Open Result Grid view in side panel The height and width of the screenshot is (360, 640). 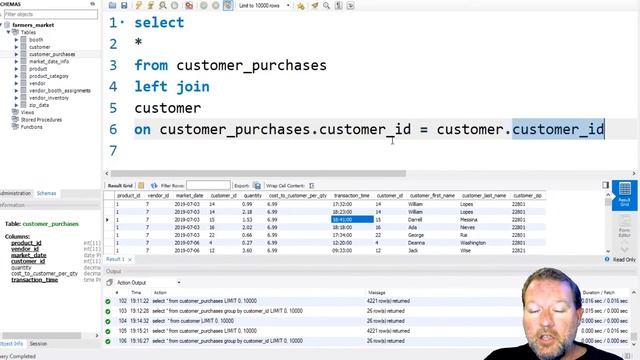(x=624, y=196)
